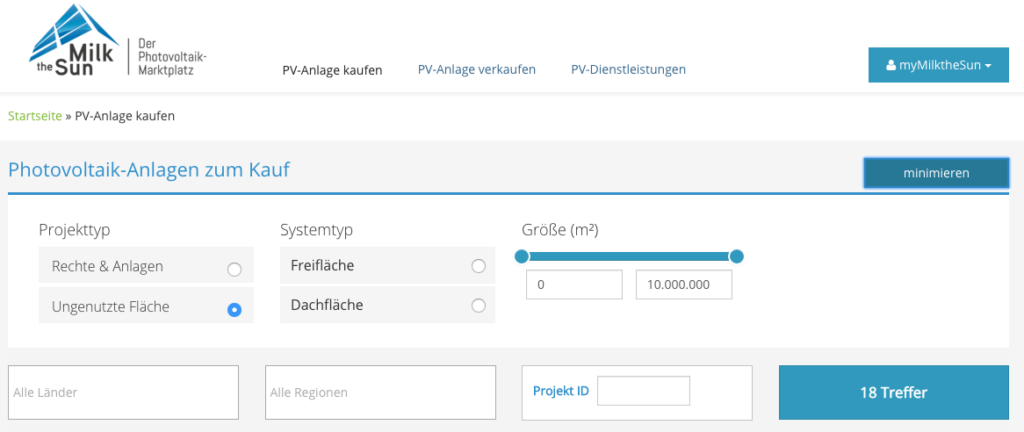Go to PV-Anlage verkaufen in navigation
Viewport: 1024px width, 432px height.
point(476,70)
